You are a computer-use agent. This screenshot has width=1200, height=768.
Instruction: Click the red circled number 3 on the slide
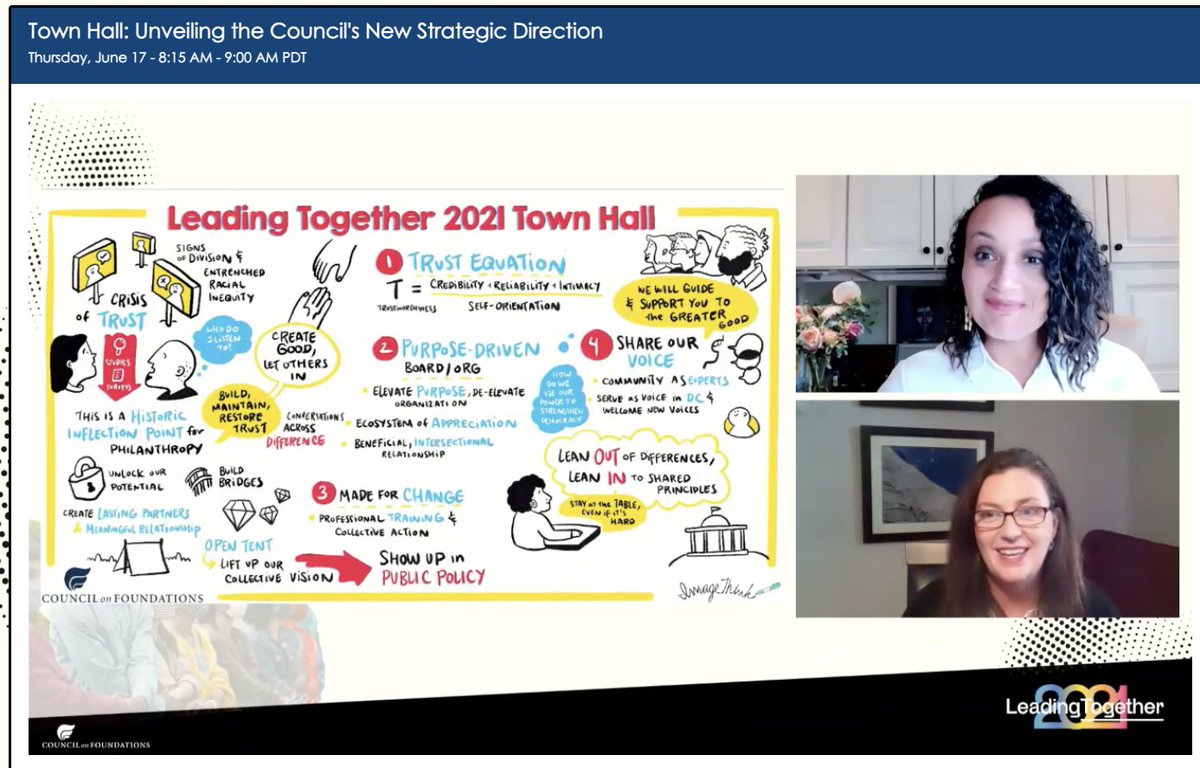pyautogui.click(x=323, y=493)
